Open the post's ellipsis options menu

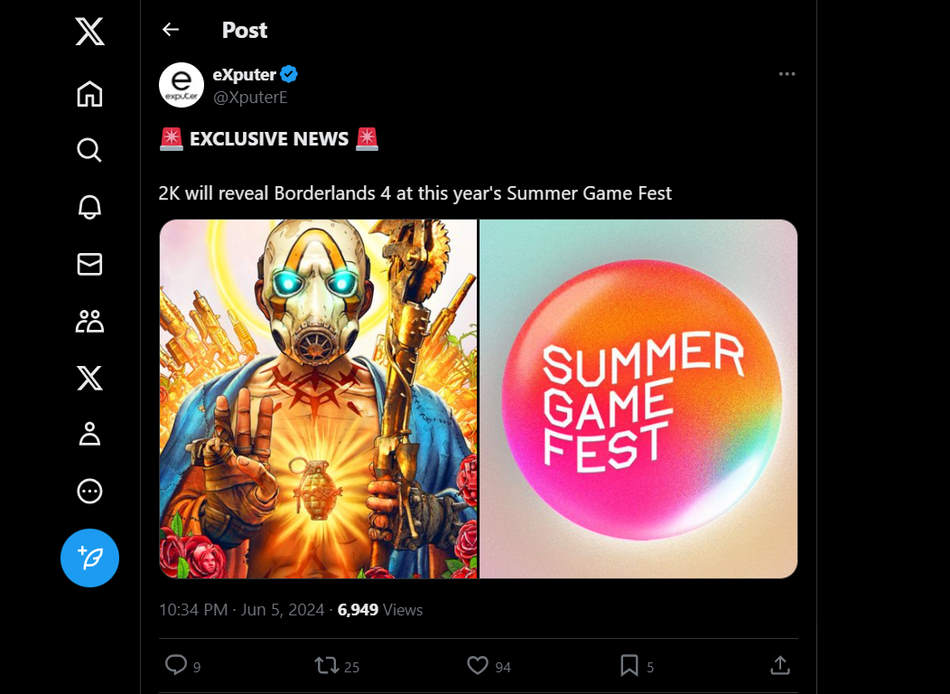tap(787, 73)
